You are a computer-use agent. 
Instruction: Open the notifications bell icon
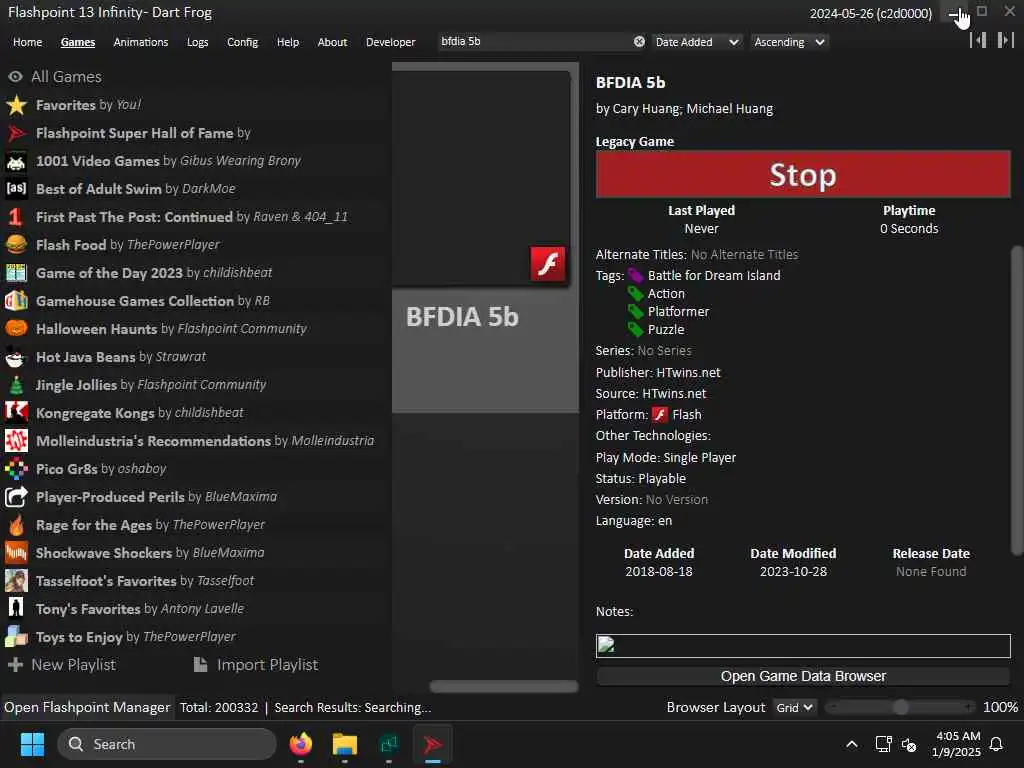point(996,744)
